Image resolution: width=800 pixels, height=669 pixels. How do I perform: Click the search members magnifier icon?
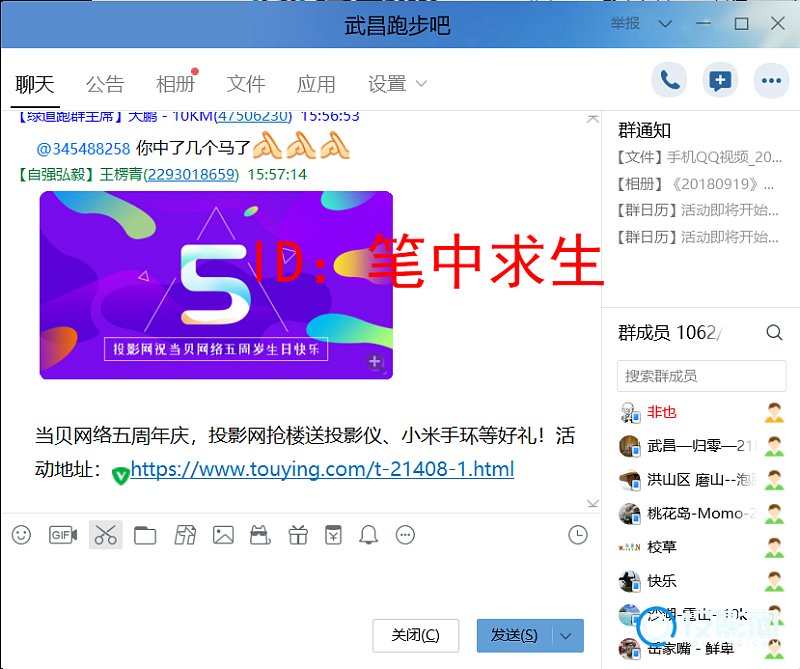point(774,333)
